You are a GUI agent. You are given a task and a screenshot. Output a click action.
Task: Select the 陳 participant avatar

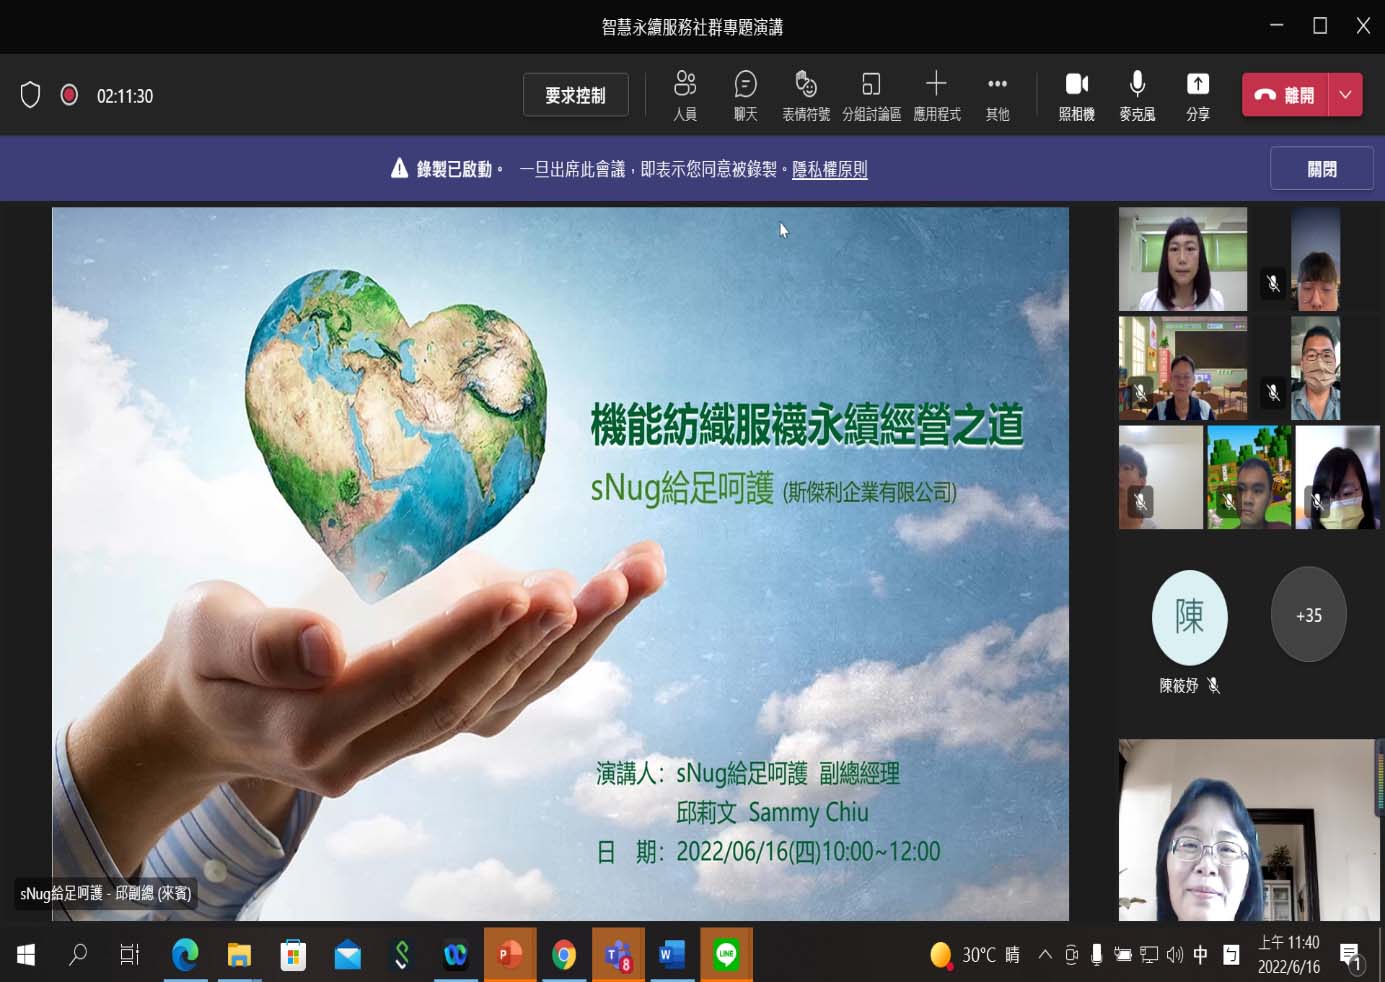1189,617
